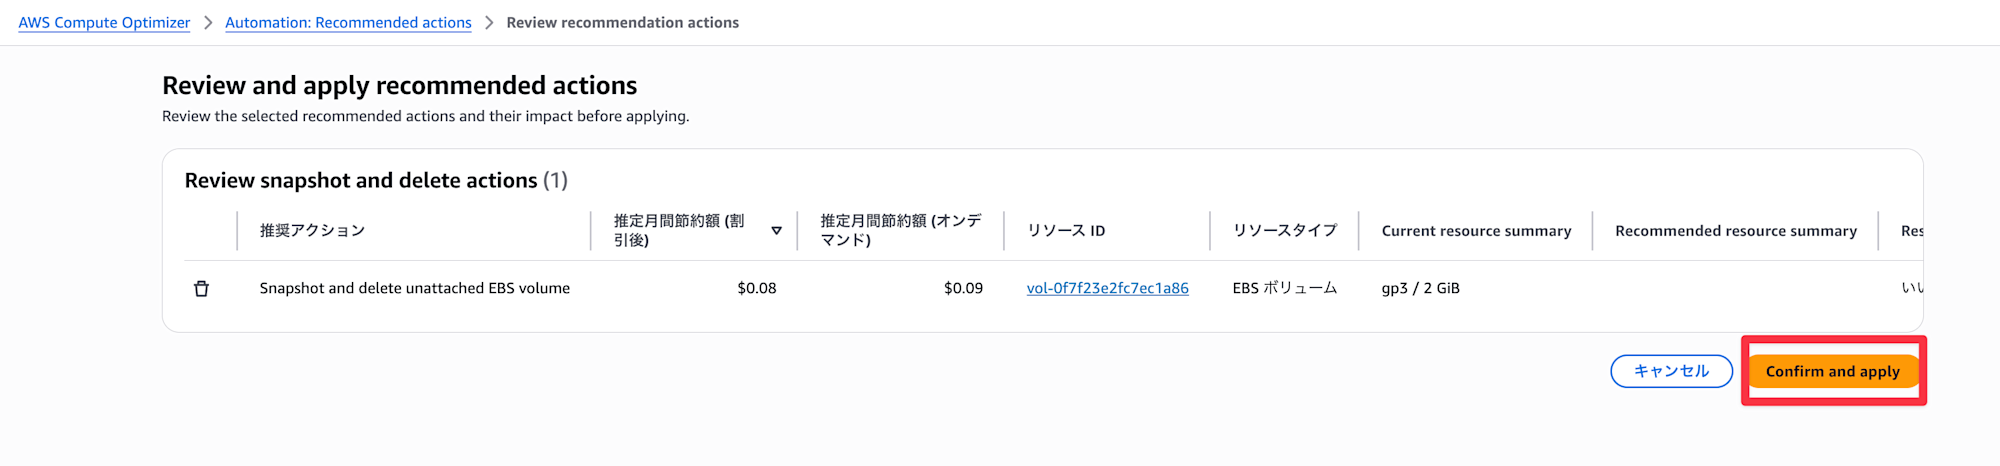Click the Current resource summary header
This screenshot has width=2000, height=466.
(1476, 231)
